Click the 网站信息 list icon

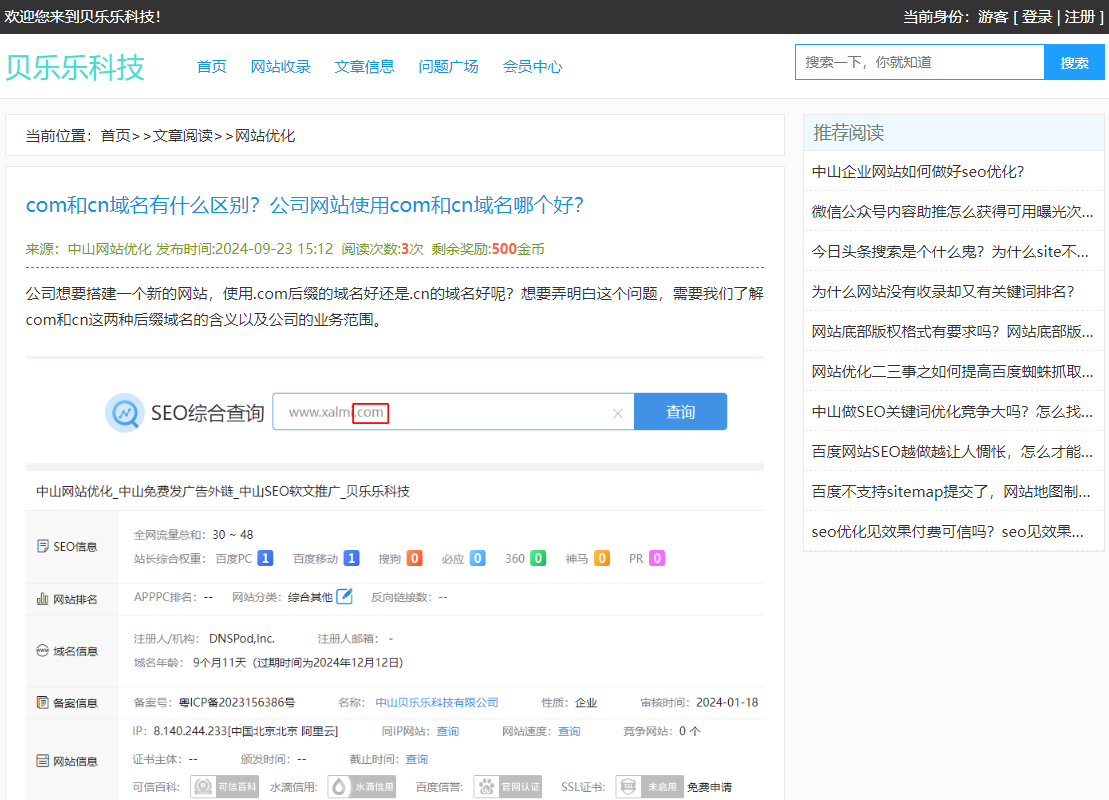coord(42,761)
